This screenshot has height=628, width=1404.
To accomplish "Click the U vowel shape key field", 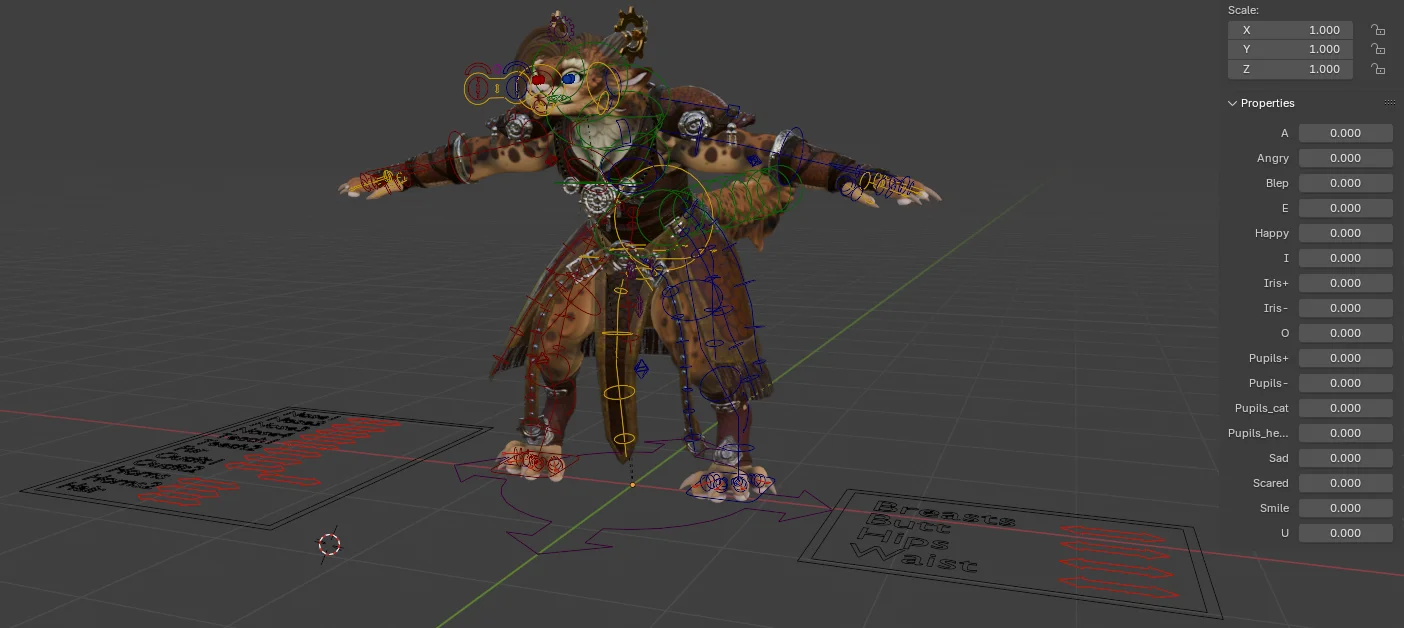I will click(1345, 533).
